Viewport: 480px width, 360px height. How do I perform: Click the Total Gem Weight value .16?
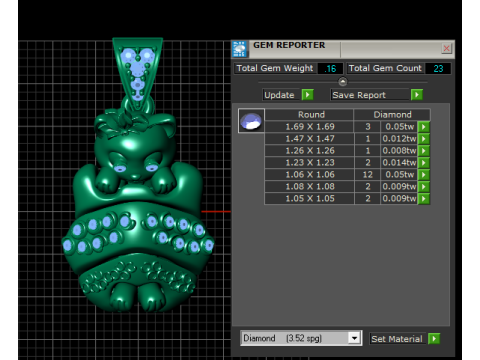pos(330,68)
